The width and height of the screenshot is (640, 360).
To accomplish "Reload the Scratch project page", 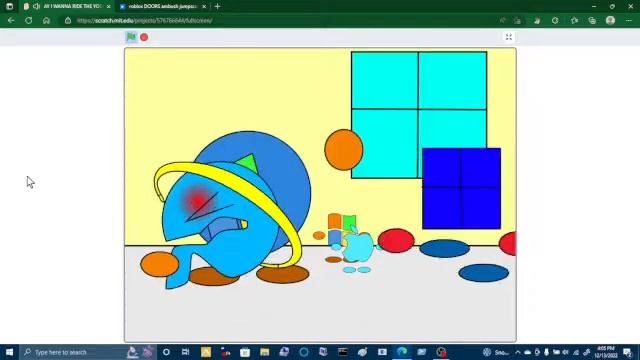I will coord(29,20).
